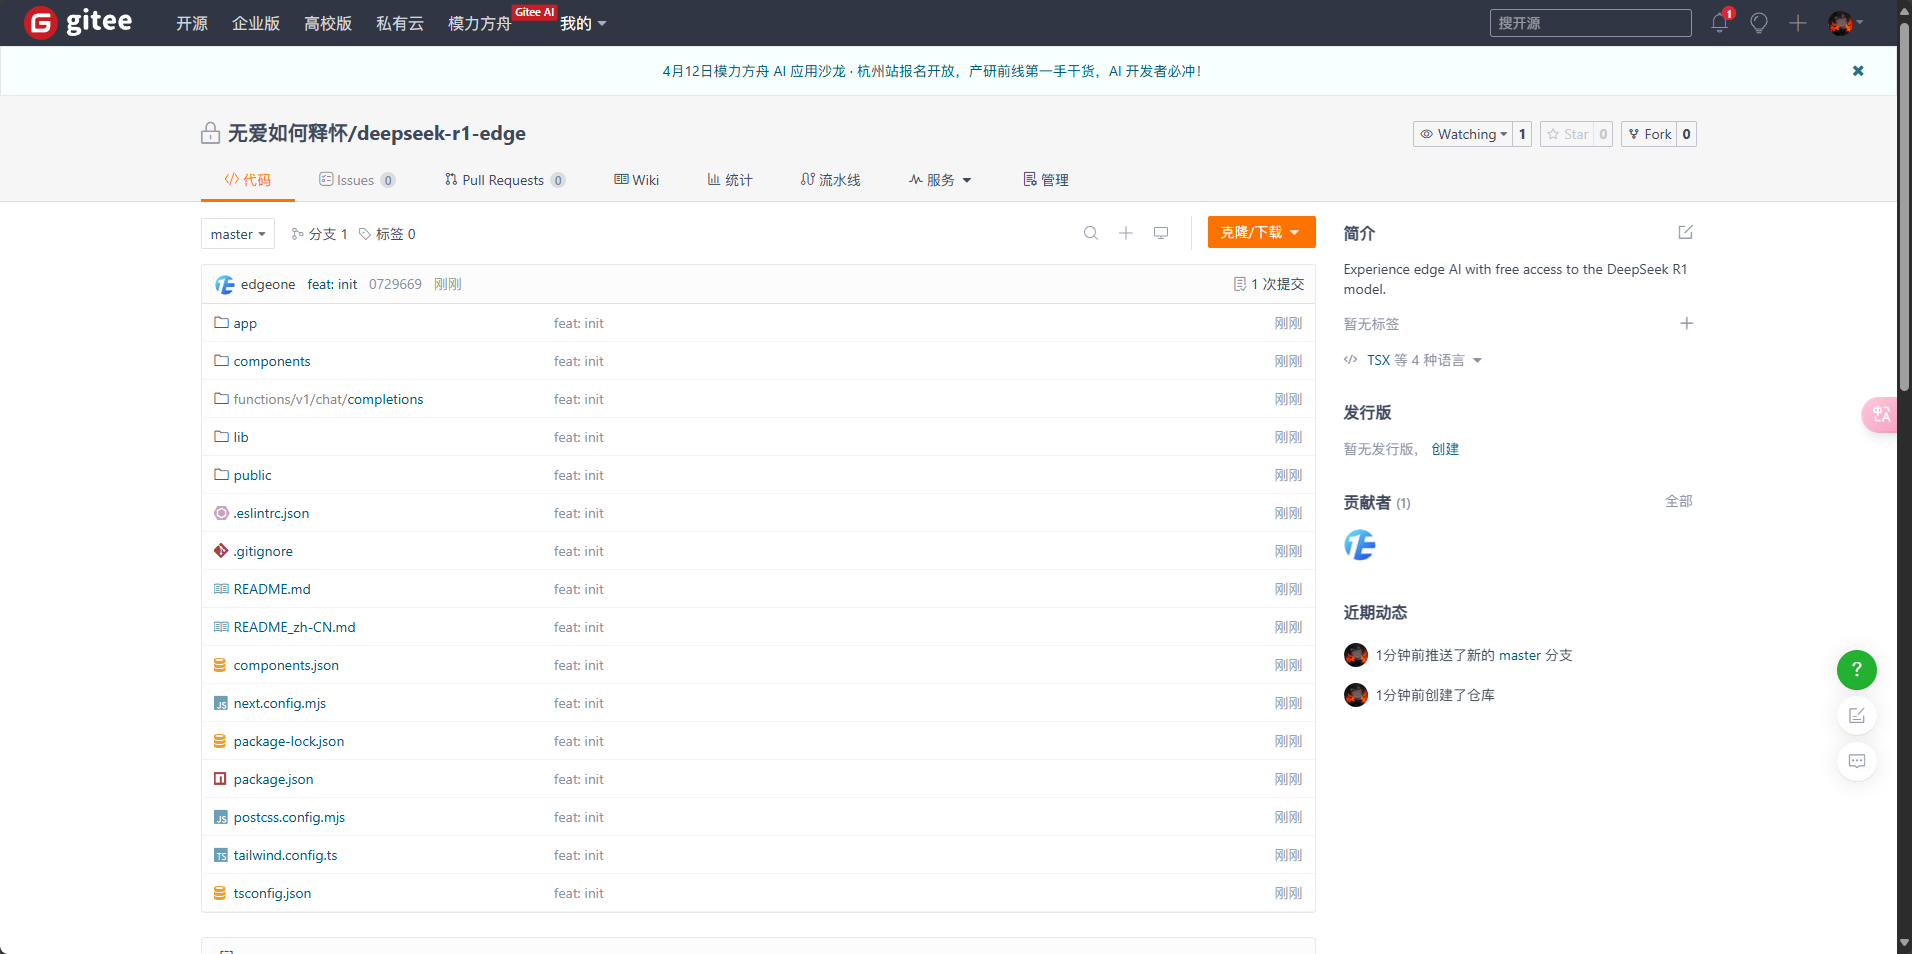Open the completions folder path
This screenshot has width=1912, height=954.
click(385, 399)
